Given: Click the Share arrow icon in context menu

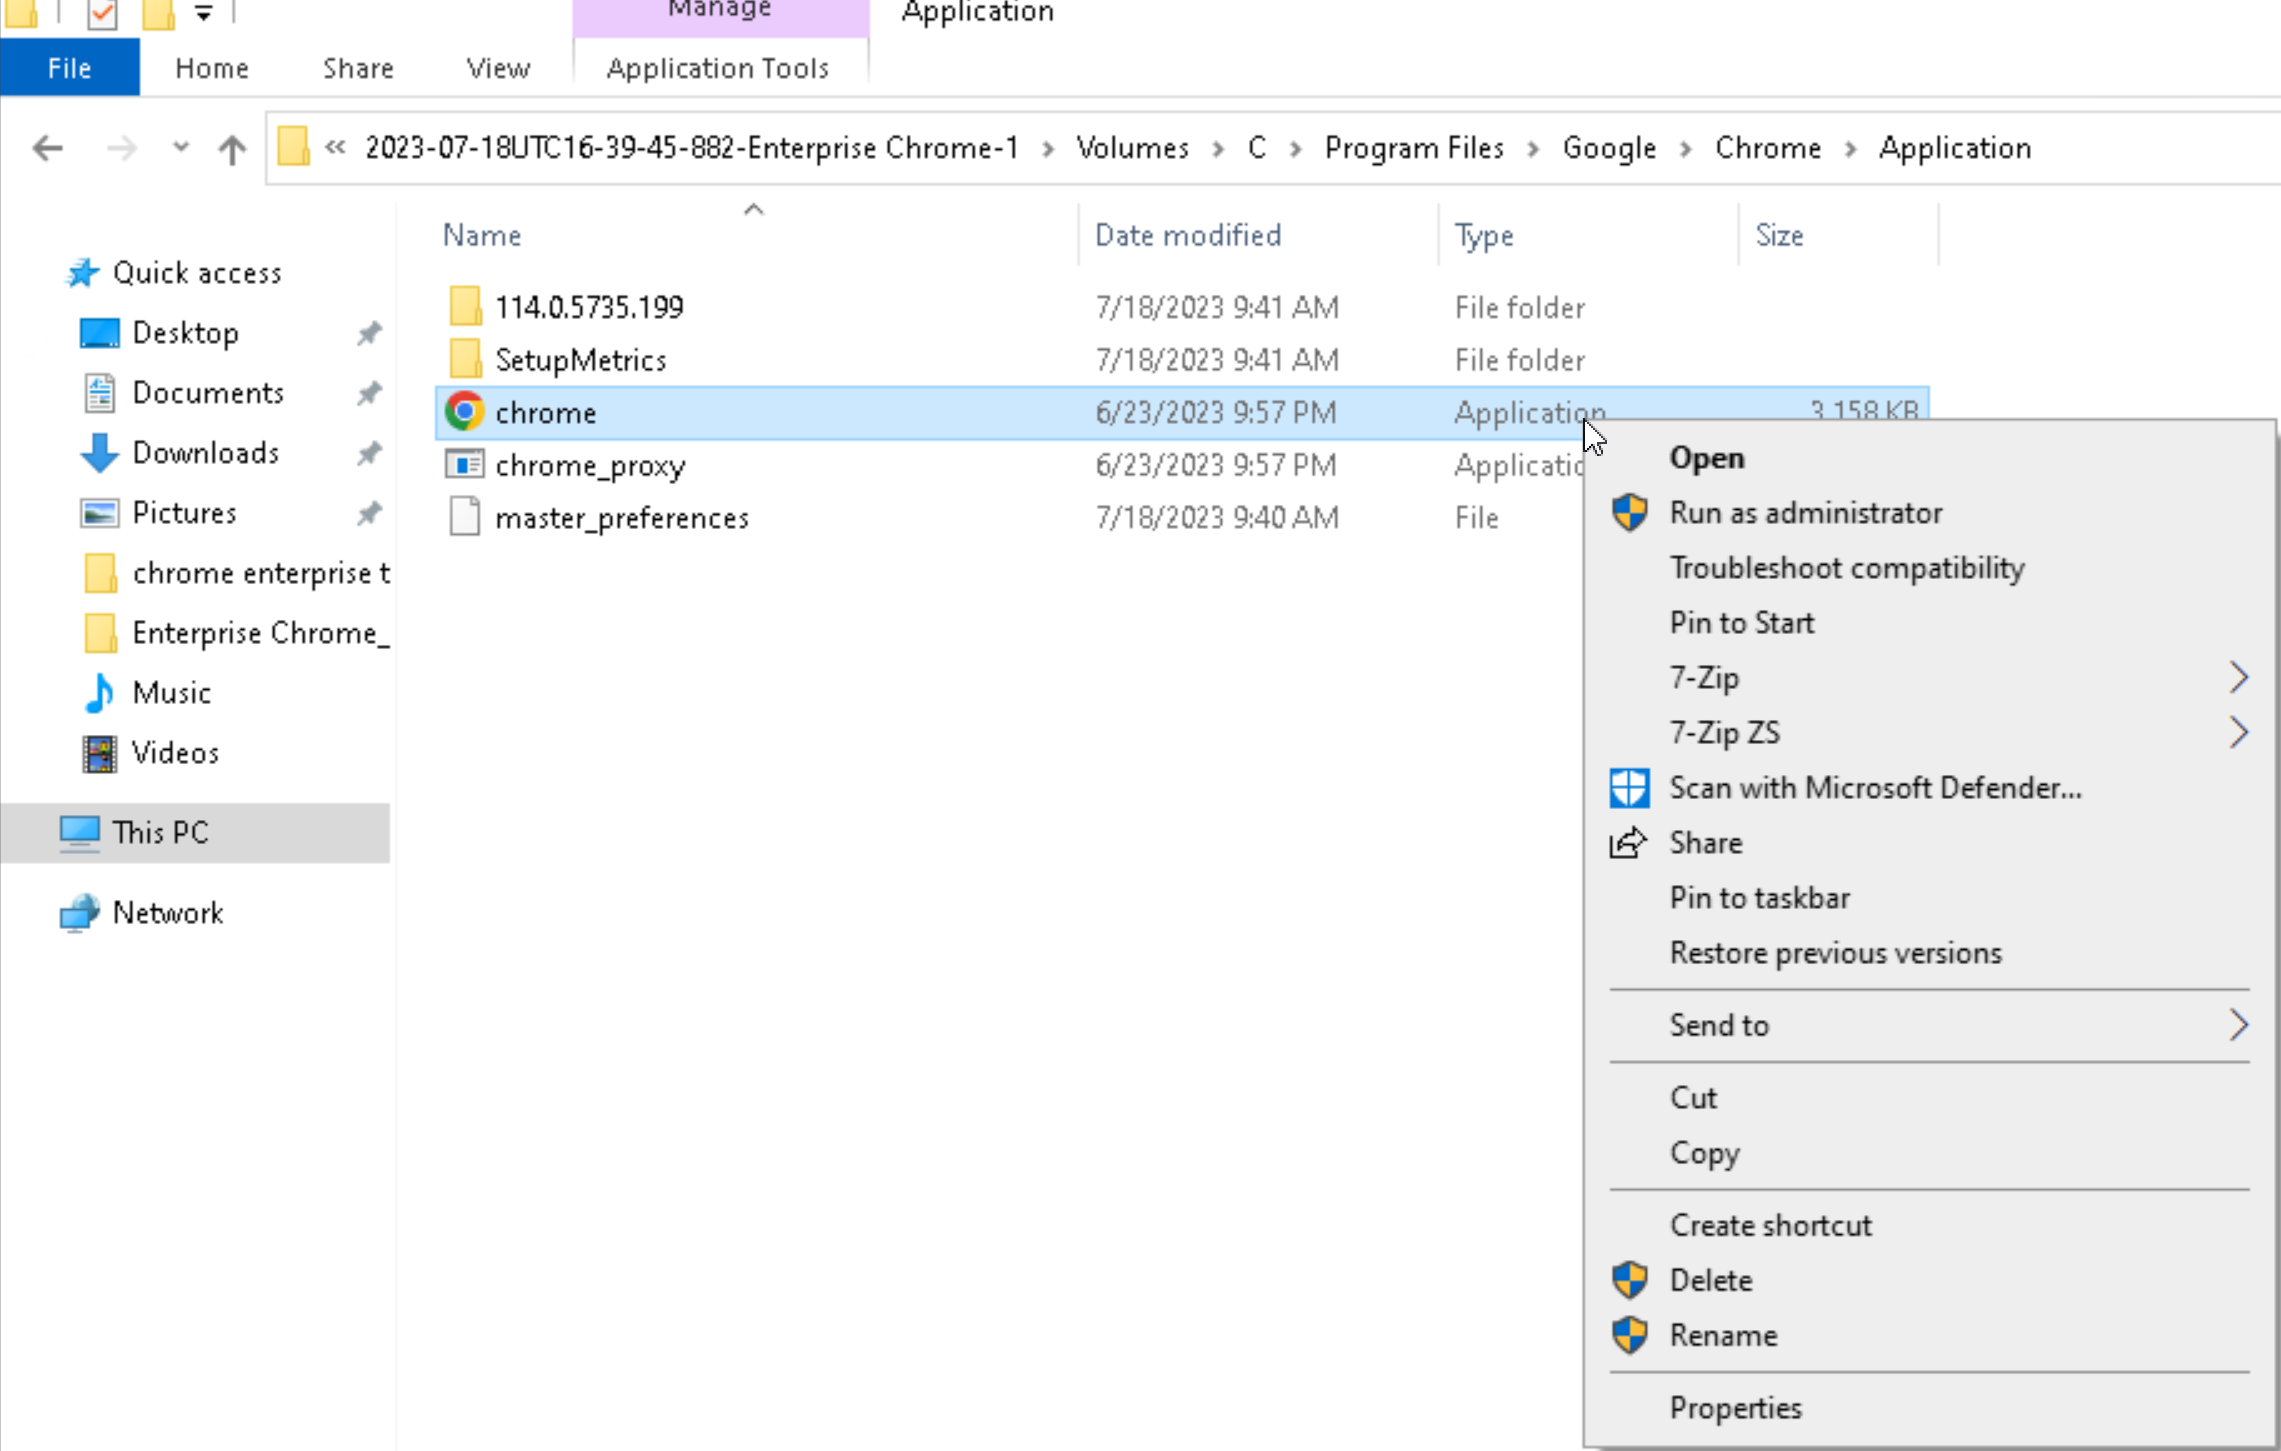Looking at the screenshot, I should [1628, 843].
